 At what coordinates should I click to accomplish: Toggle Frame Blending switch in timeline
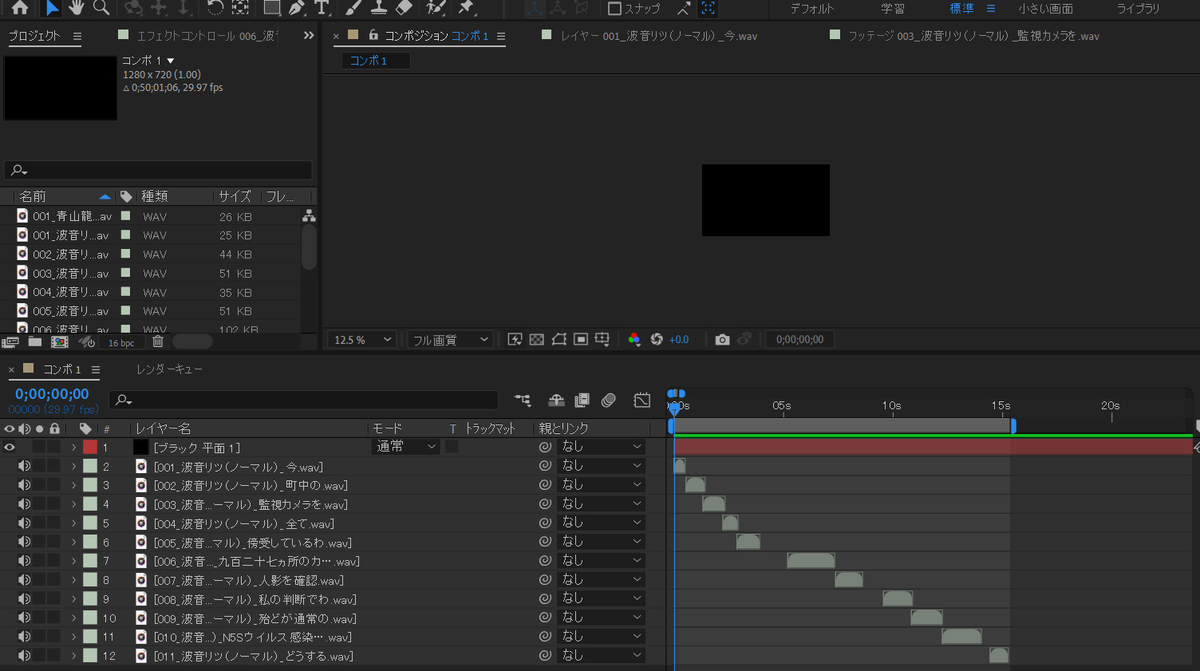pos(582,400)
